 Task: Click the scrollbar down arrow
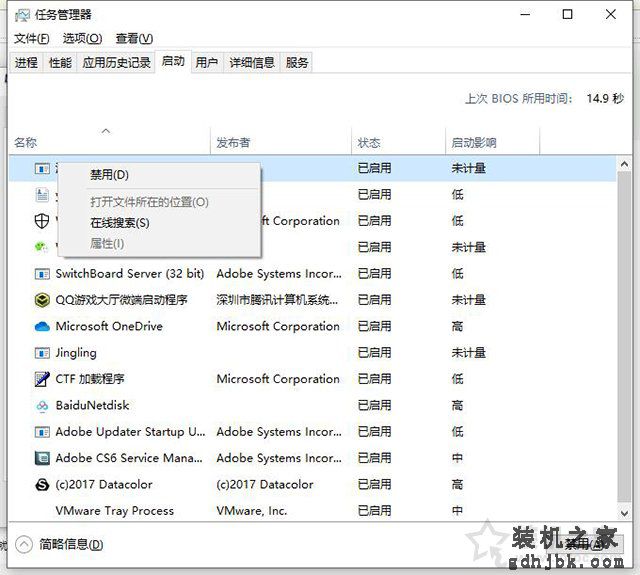(624, 513)
